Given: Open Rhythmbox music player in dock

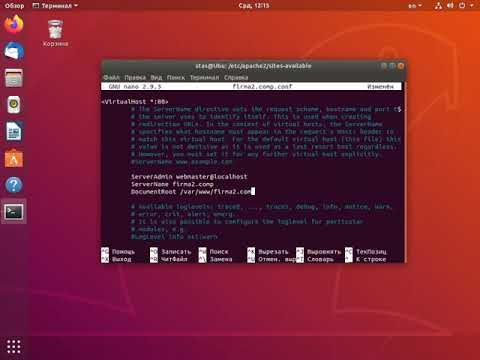Looking at the screenshot, I should click(14, 105).
